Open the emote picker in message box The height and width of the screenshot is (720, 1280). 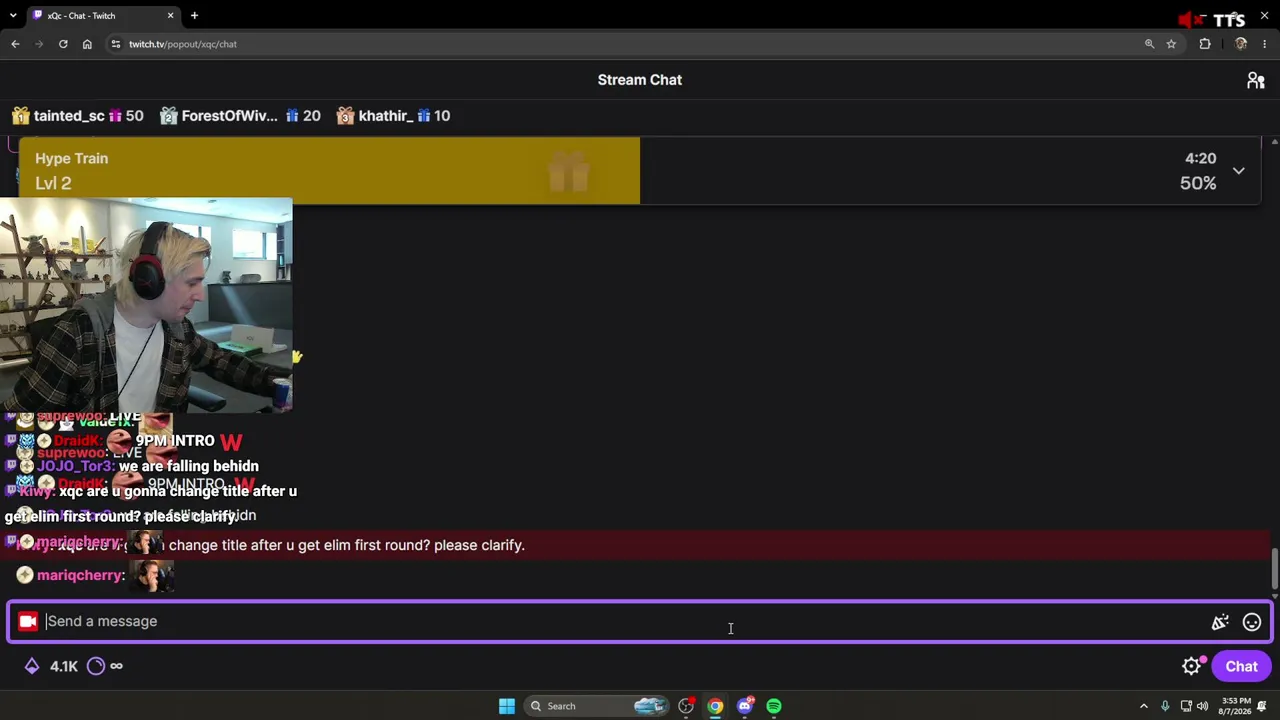click(x=1252, y=622)
